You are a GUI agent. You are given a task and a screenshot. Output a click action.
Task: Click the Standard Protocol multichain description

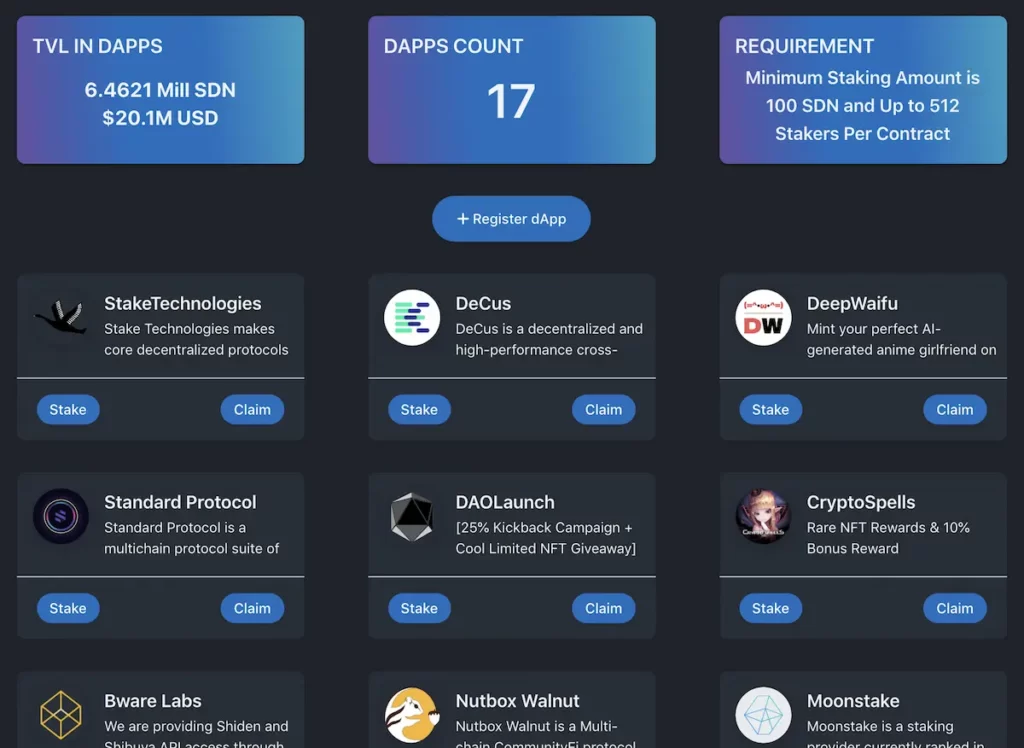[191, 538]
